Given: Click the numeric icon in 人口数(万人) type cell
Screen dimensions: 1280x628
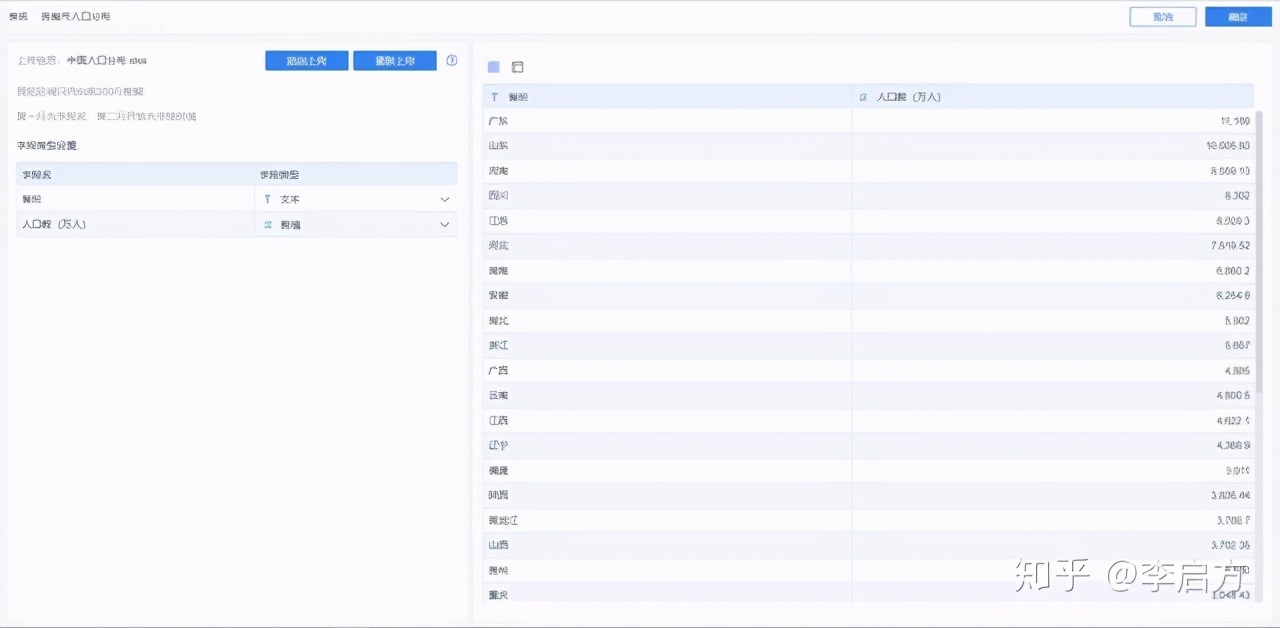Looking at the screenshot, I should (267, 225).
